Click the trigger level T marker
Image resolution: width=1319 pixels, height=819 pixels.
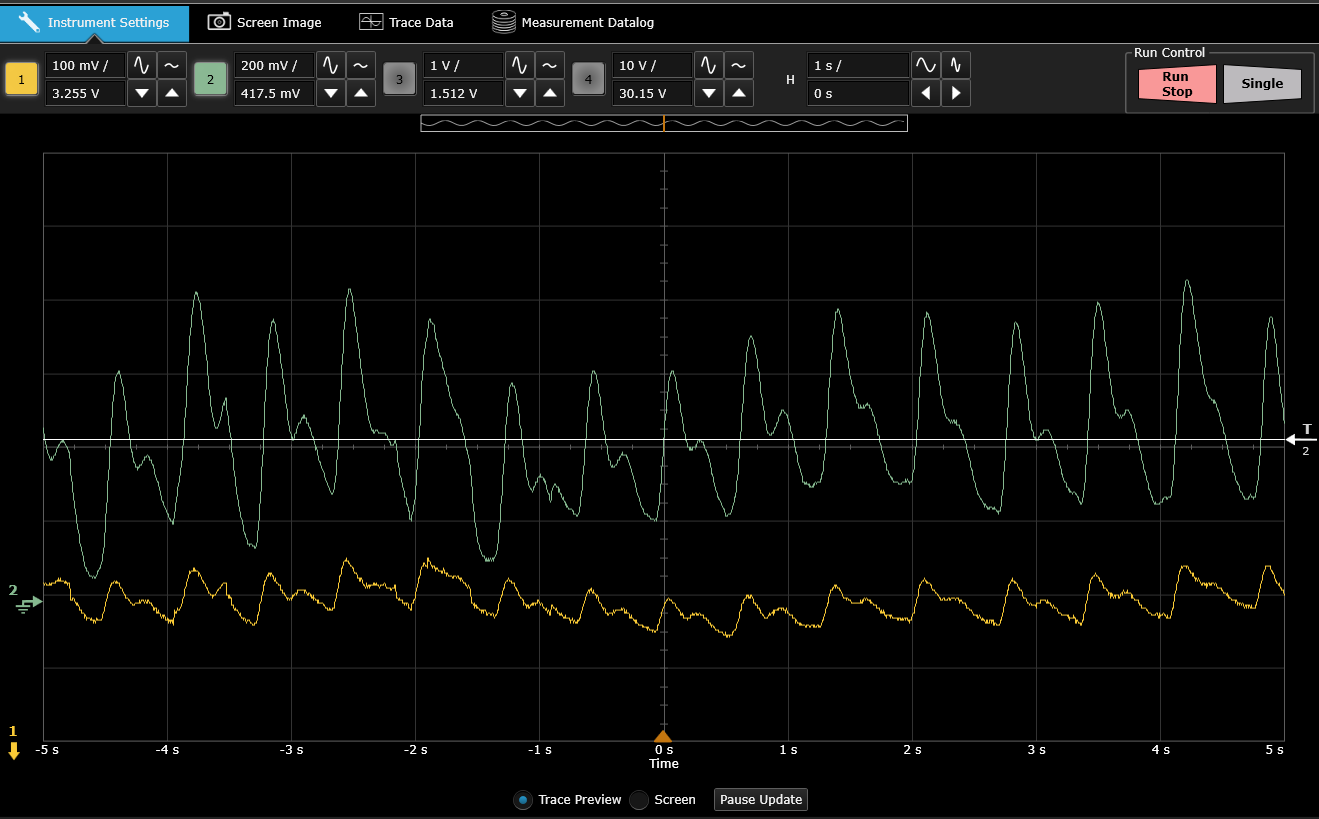point(1301,438)
